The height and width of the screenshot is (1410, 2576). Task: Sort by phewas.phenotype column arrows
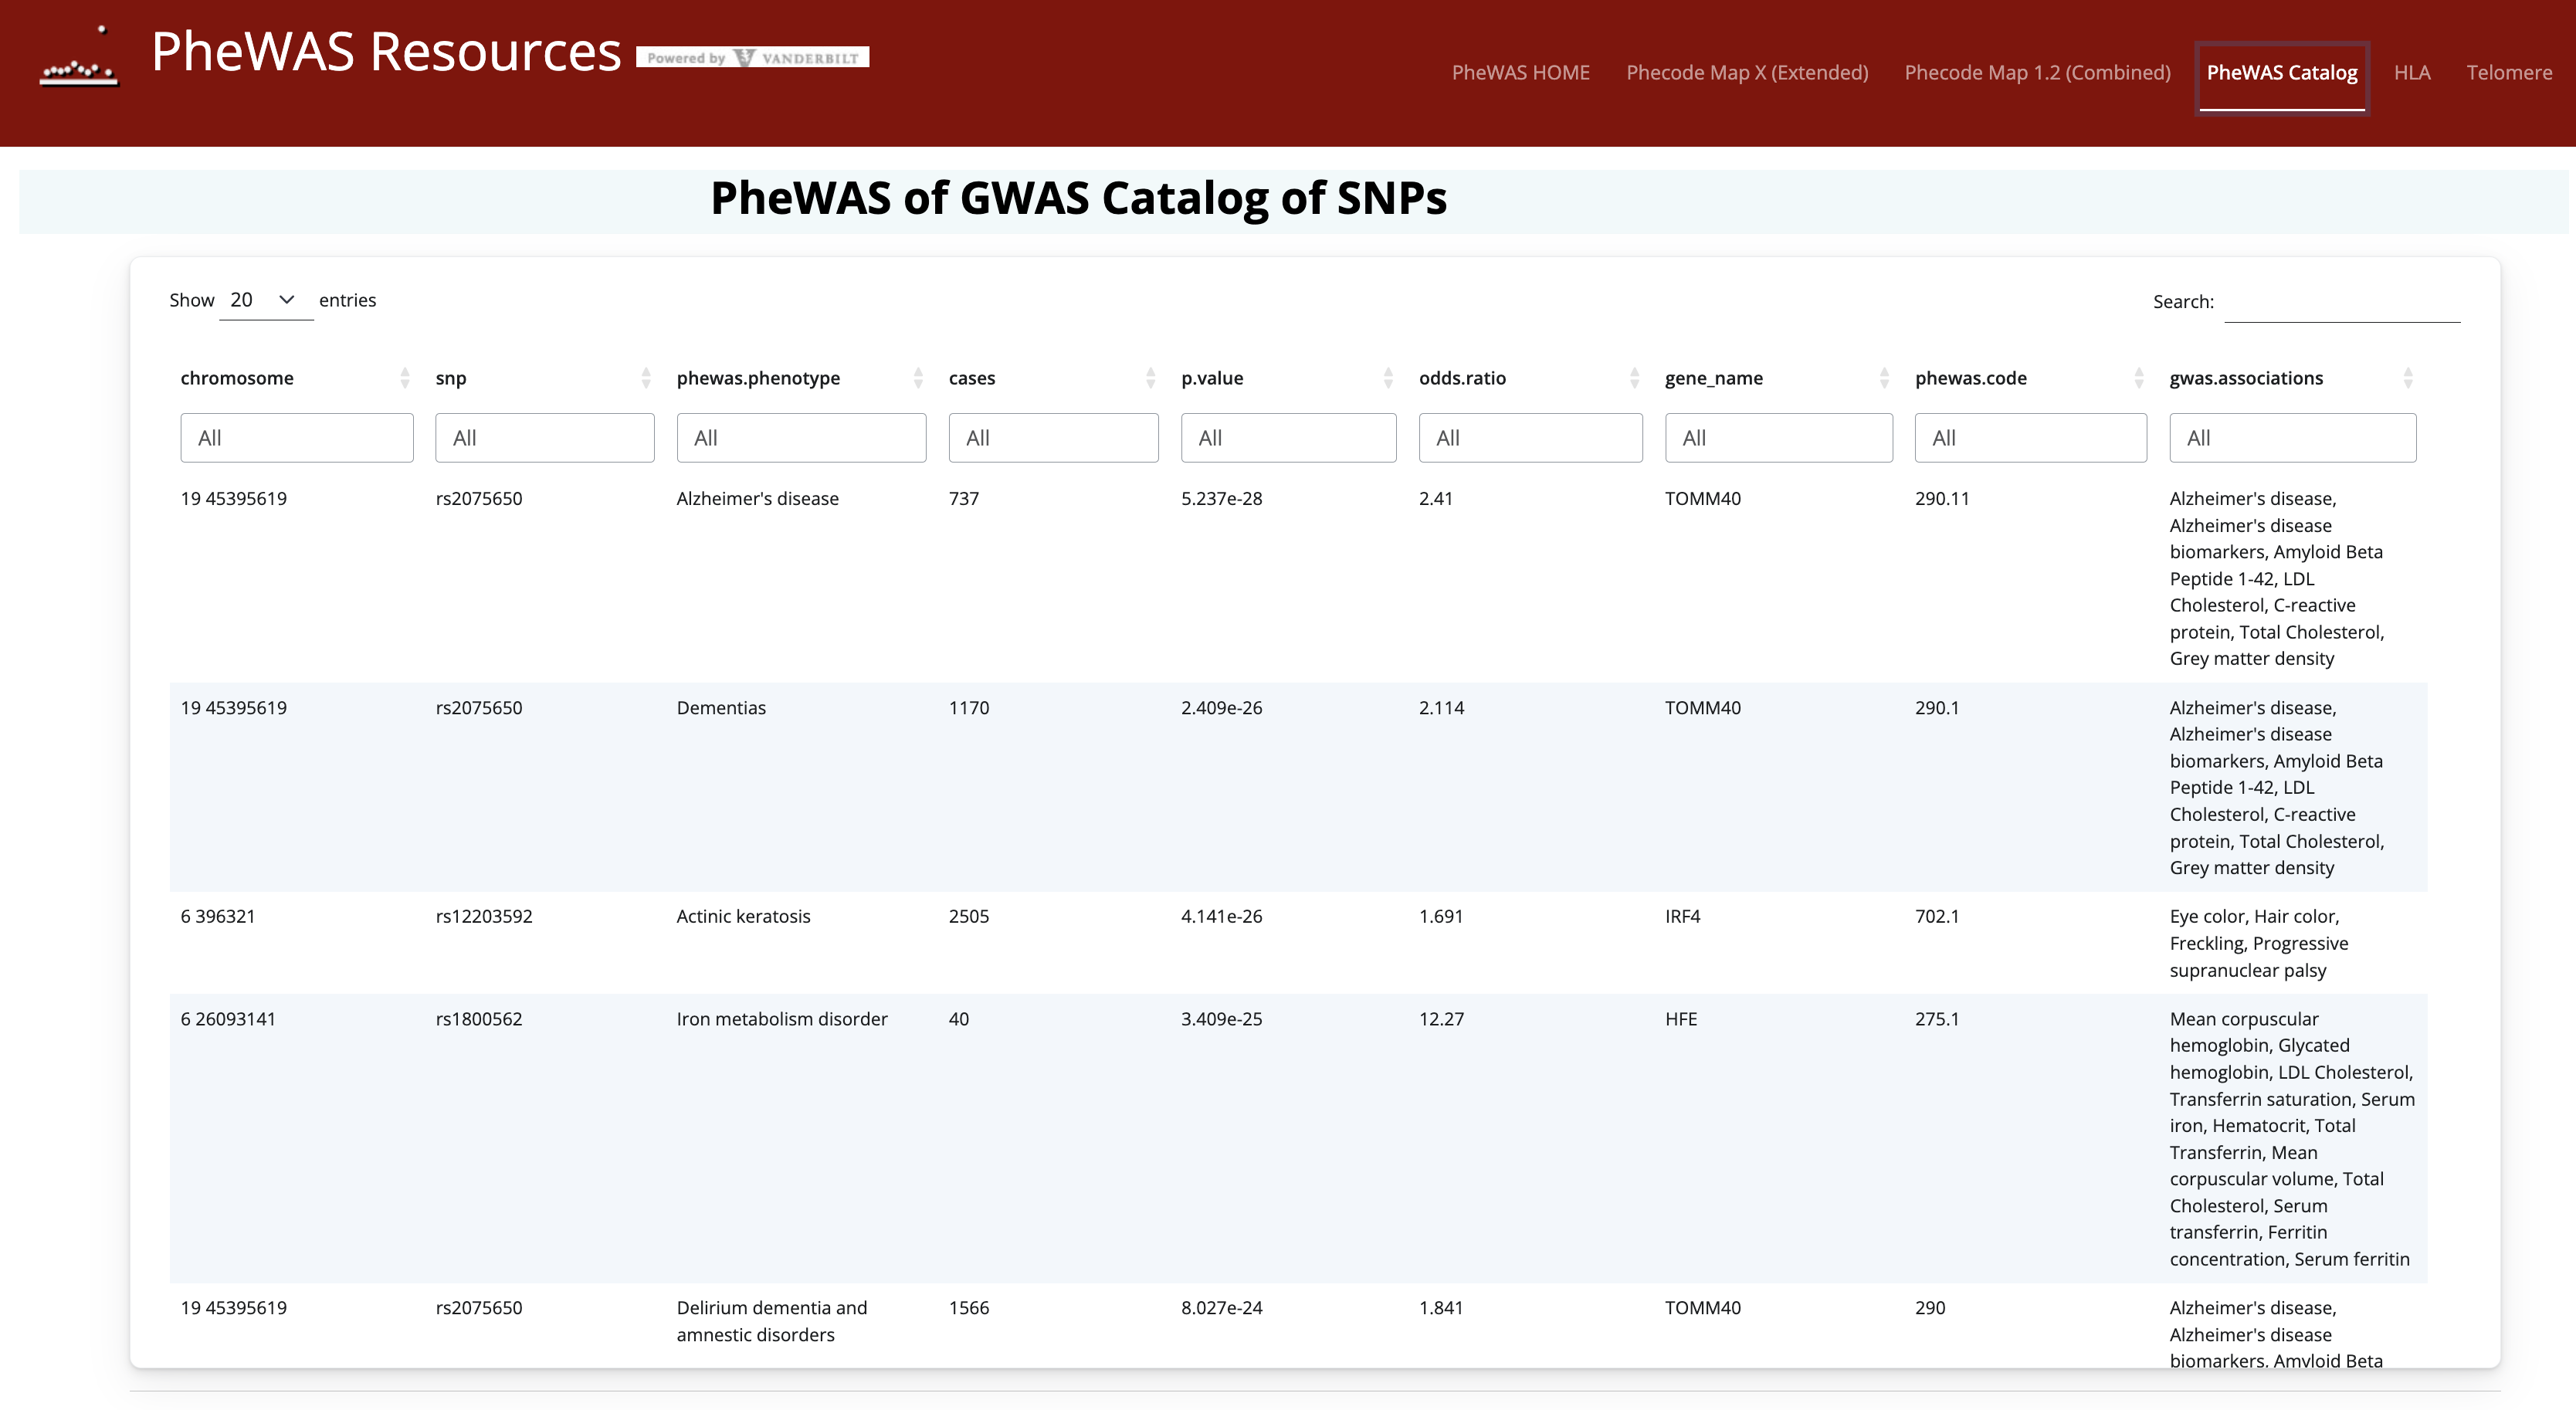pos(918,378)
